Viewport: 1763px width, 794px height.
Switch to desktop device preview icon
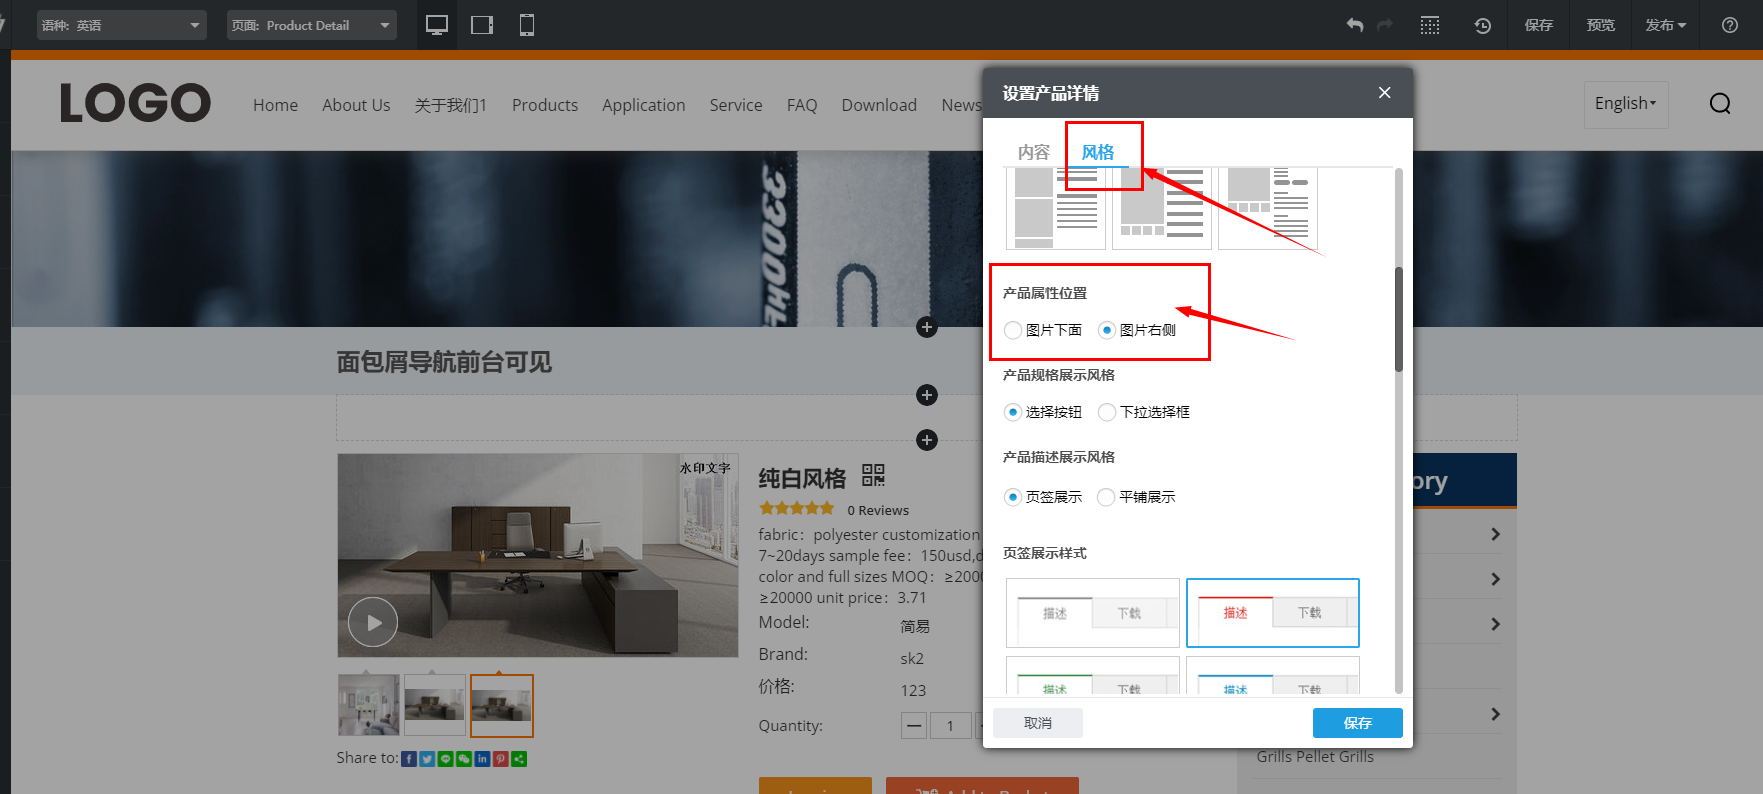coord(437,25)
